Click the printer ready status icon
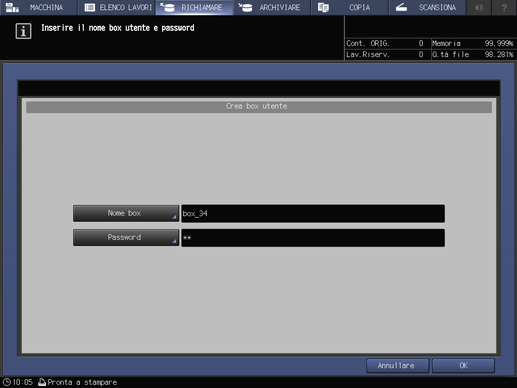The height and width of the screenshot is (388, 517). coord(42,382)
